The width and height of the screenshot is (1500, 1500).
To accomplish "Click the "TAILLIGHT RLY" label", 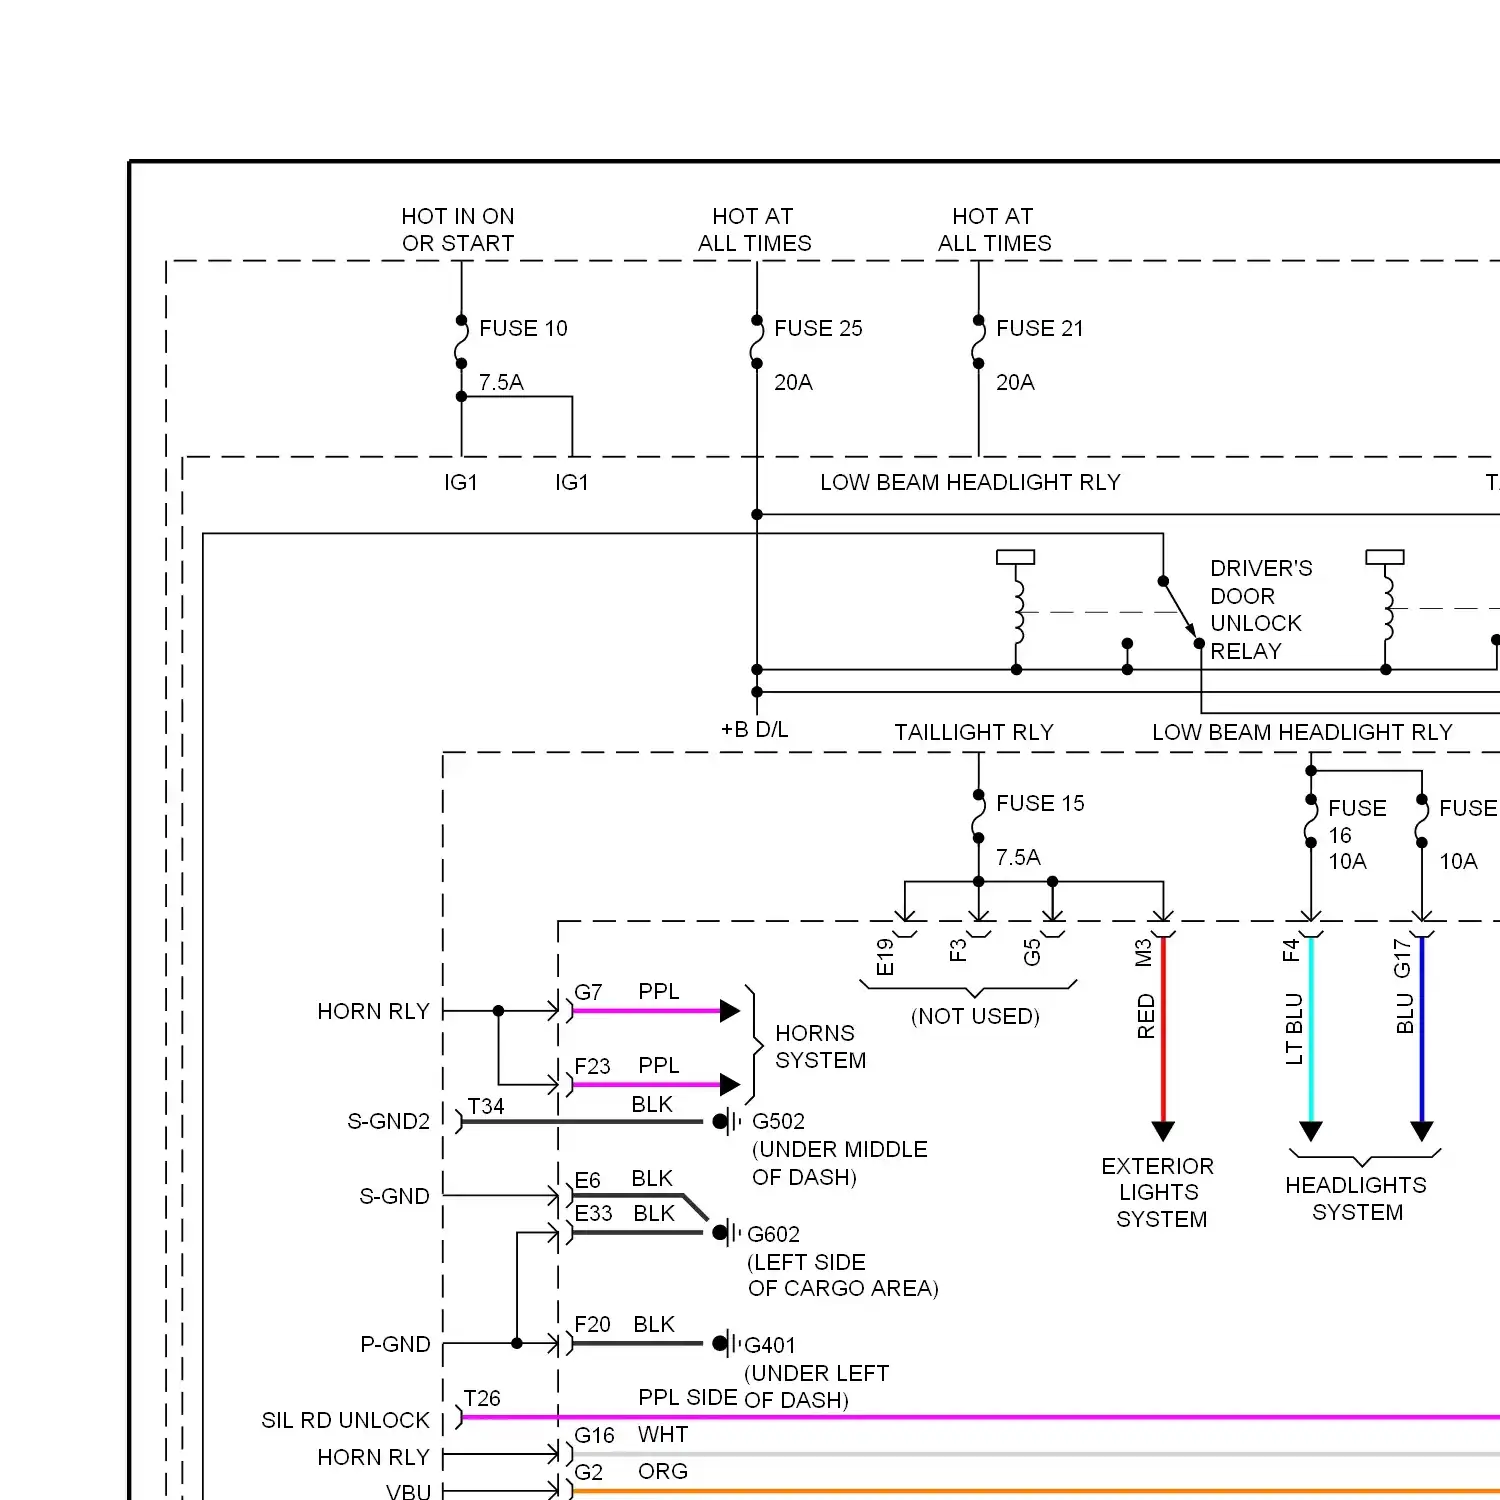I will tap(974, 732).
